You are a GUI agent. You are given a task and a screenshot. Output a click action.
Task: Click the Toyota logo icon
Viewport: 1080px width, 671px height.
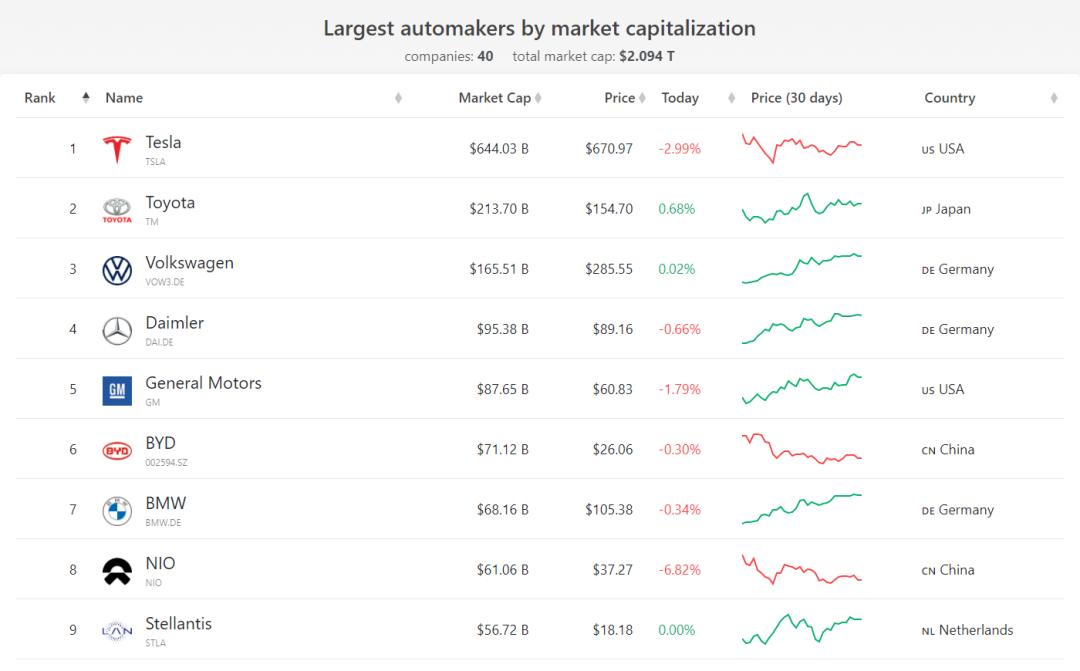117,210
